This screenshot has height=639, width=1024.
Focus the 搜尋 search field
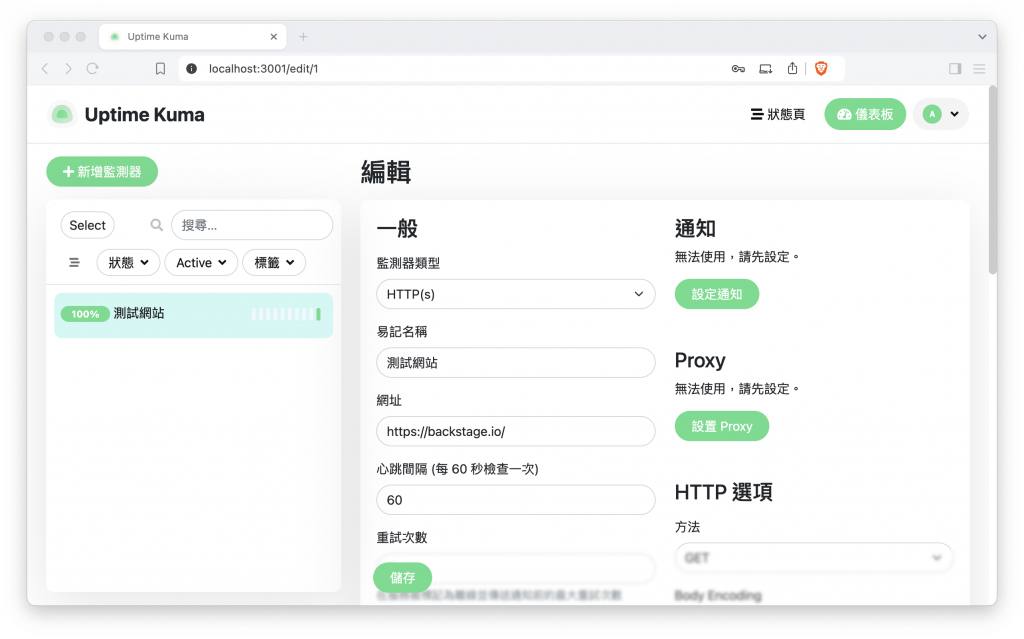pyautogui.click(x=252, y=225)
